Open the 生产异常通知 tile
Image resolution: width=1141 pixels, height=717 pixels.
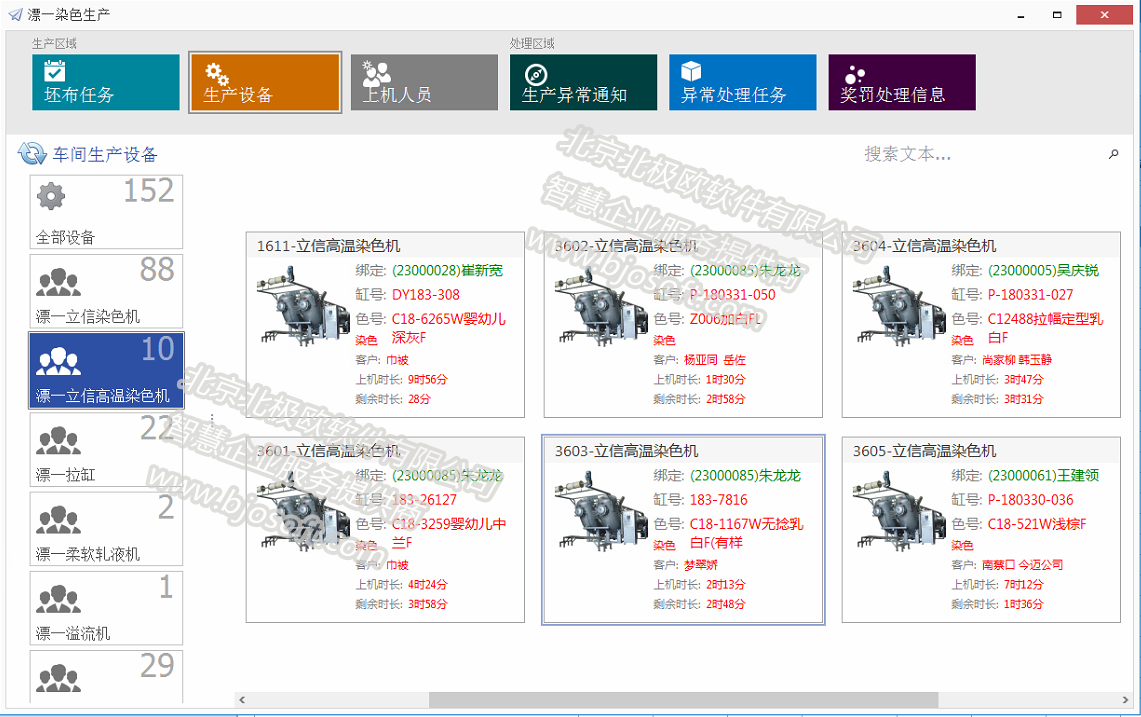(584, 82)
